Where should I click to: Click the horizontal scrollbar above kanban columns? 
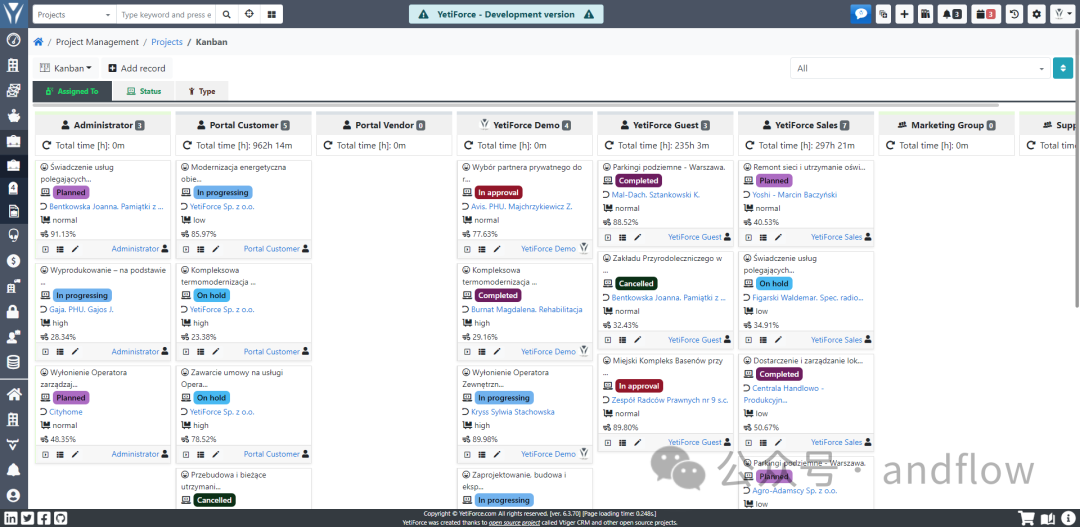517,105
